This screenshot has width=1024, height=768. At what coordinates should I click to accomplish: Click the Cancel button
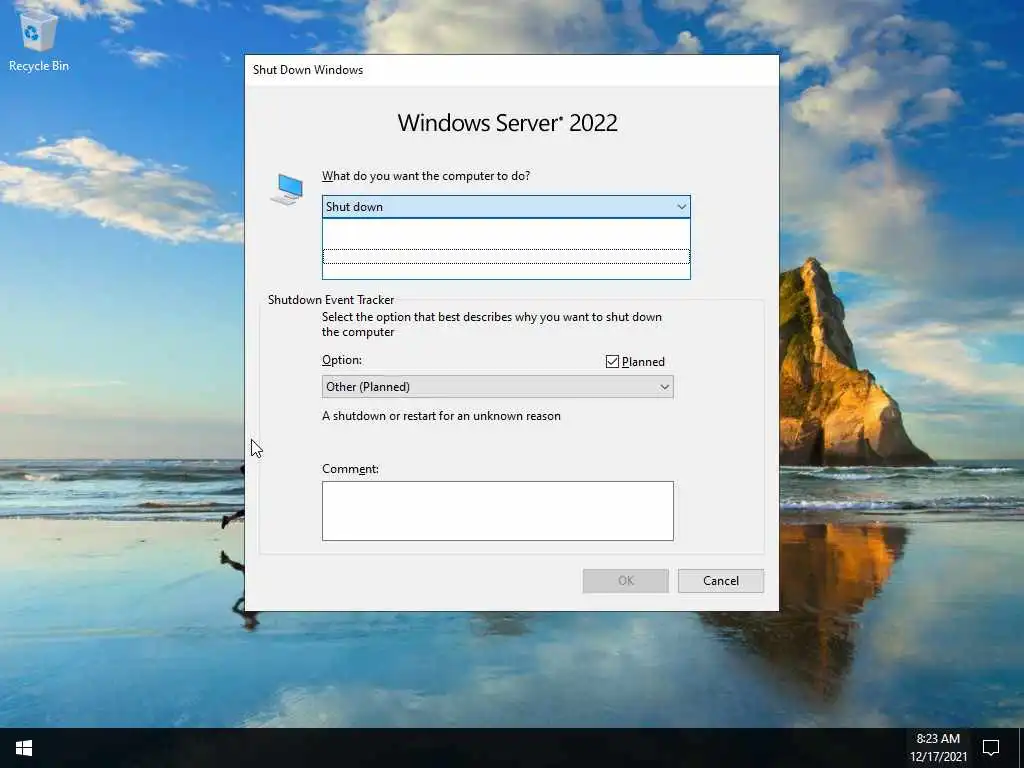click(721, 581)
